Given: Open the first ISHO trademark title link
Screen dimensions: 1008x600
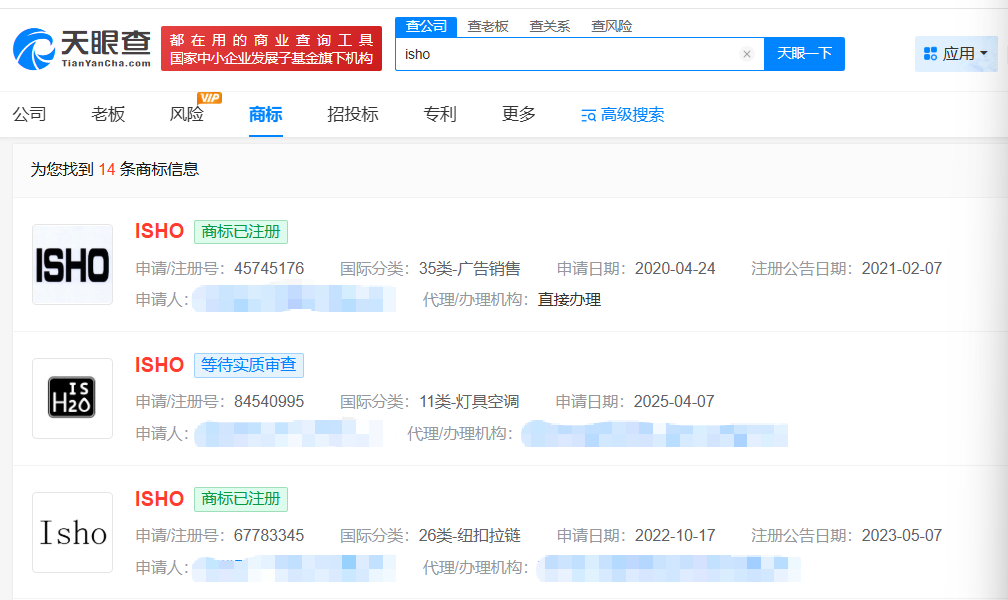Looking at the screenshot, I should [159, 231].
